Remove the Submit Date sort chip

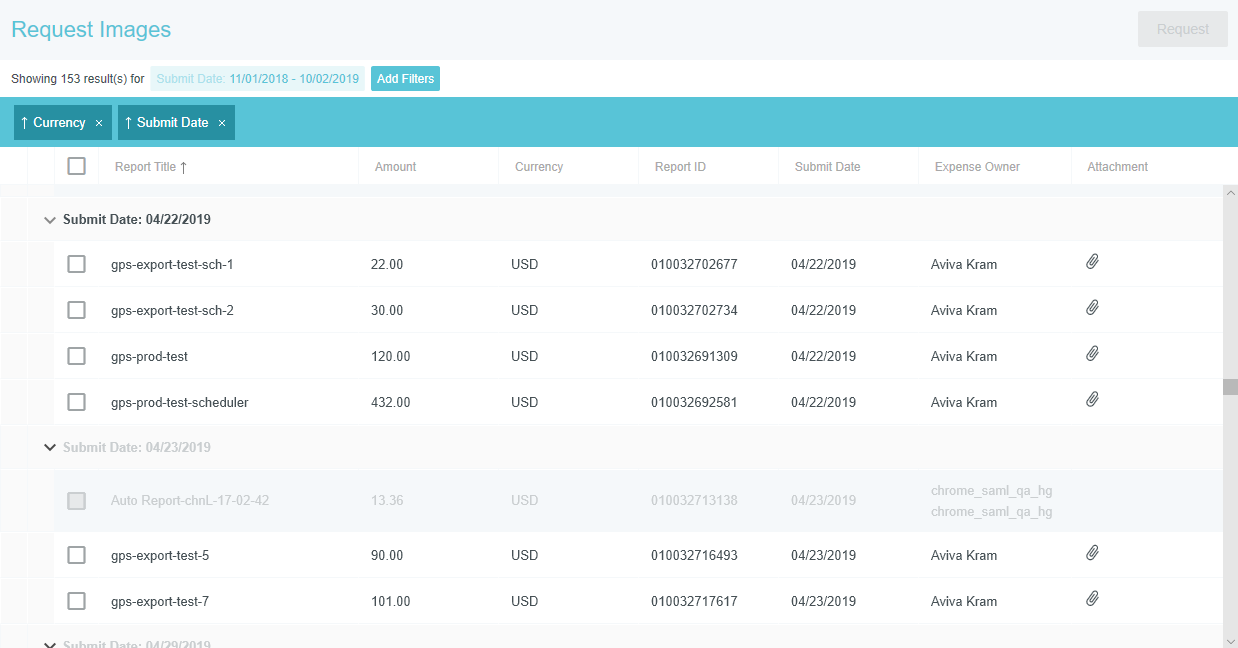[x=222, y=123]
